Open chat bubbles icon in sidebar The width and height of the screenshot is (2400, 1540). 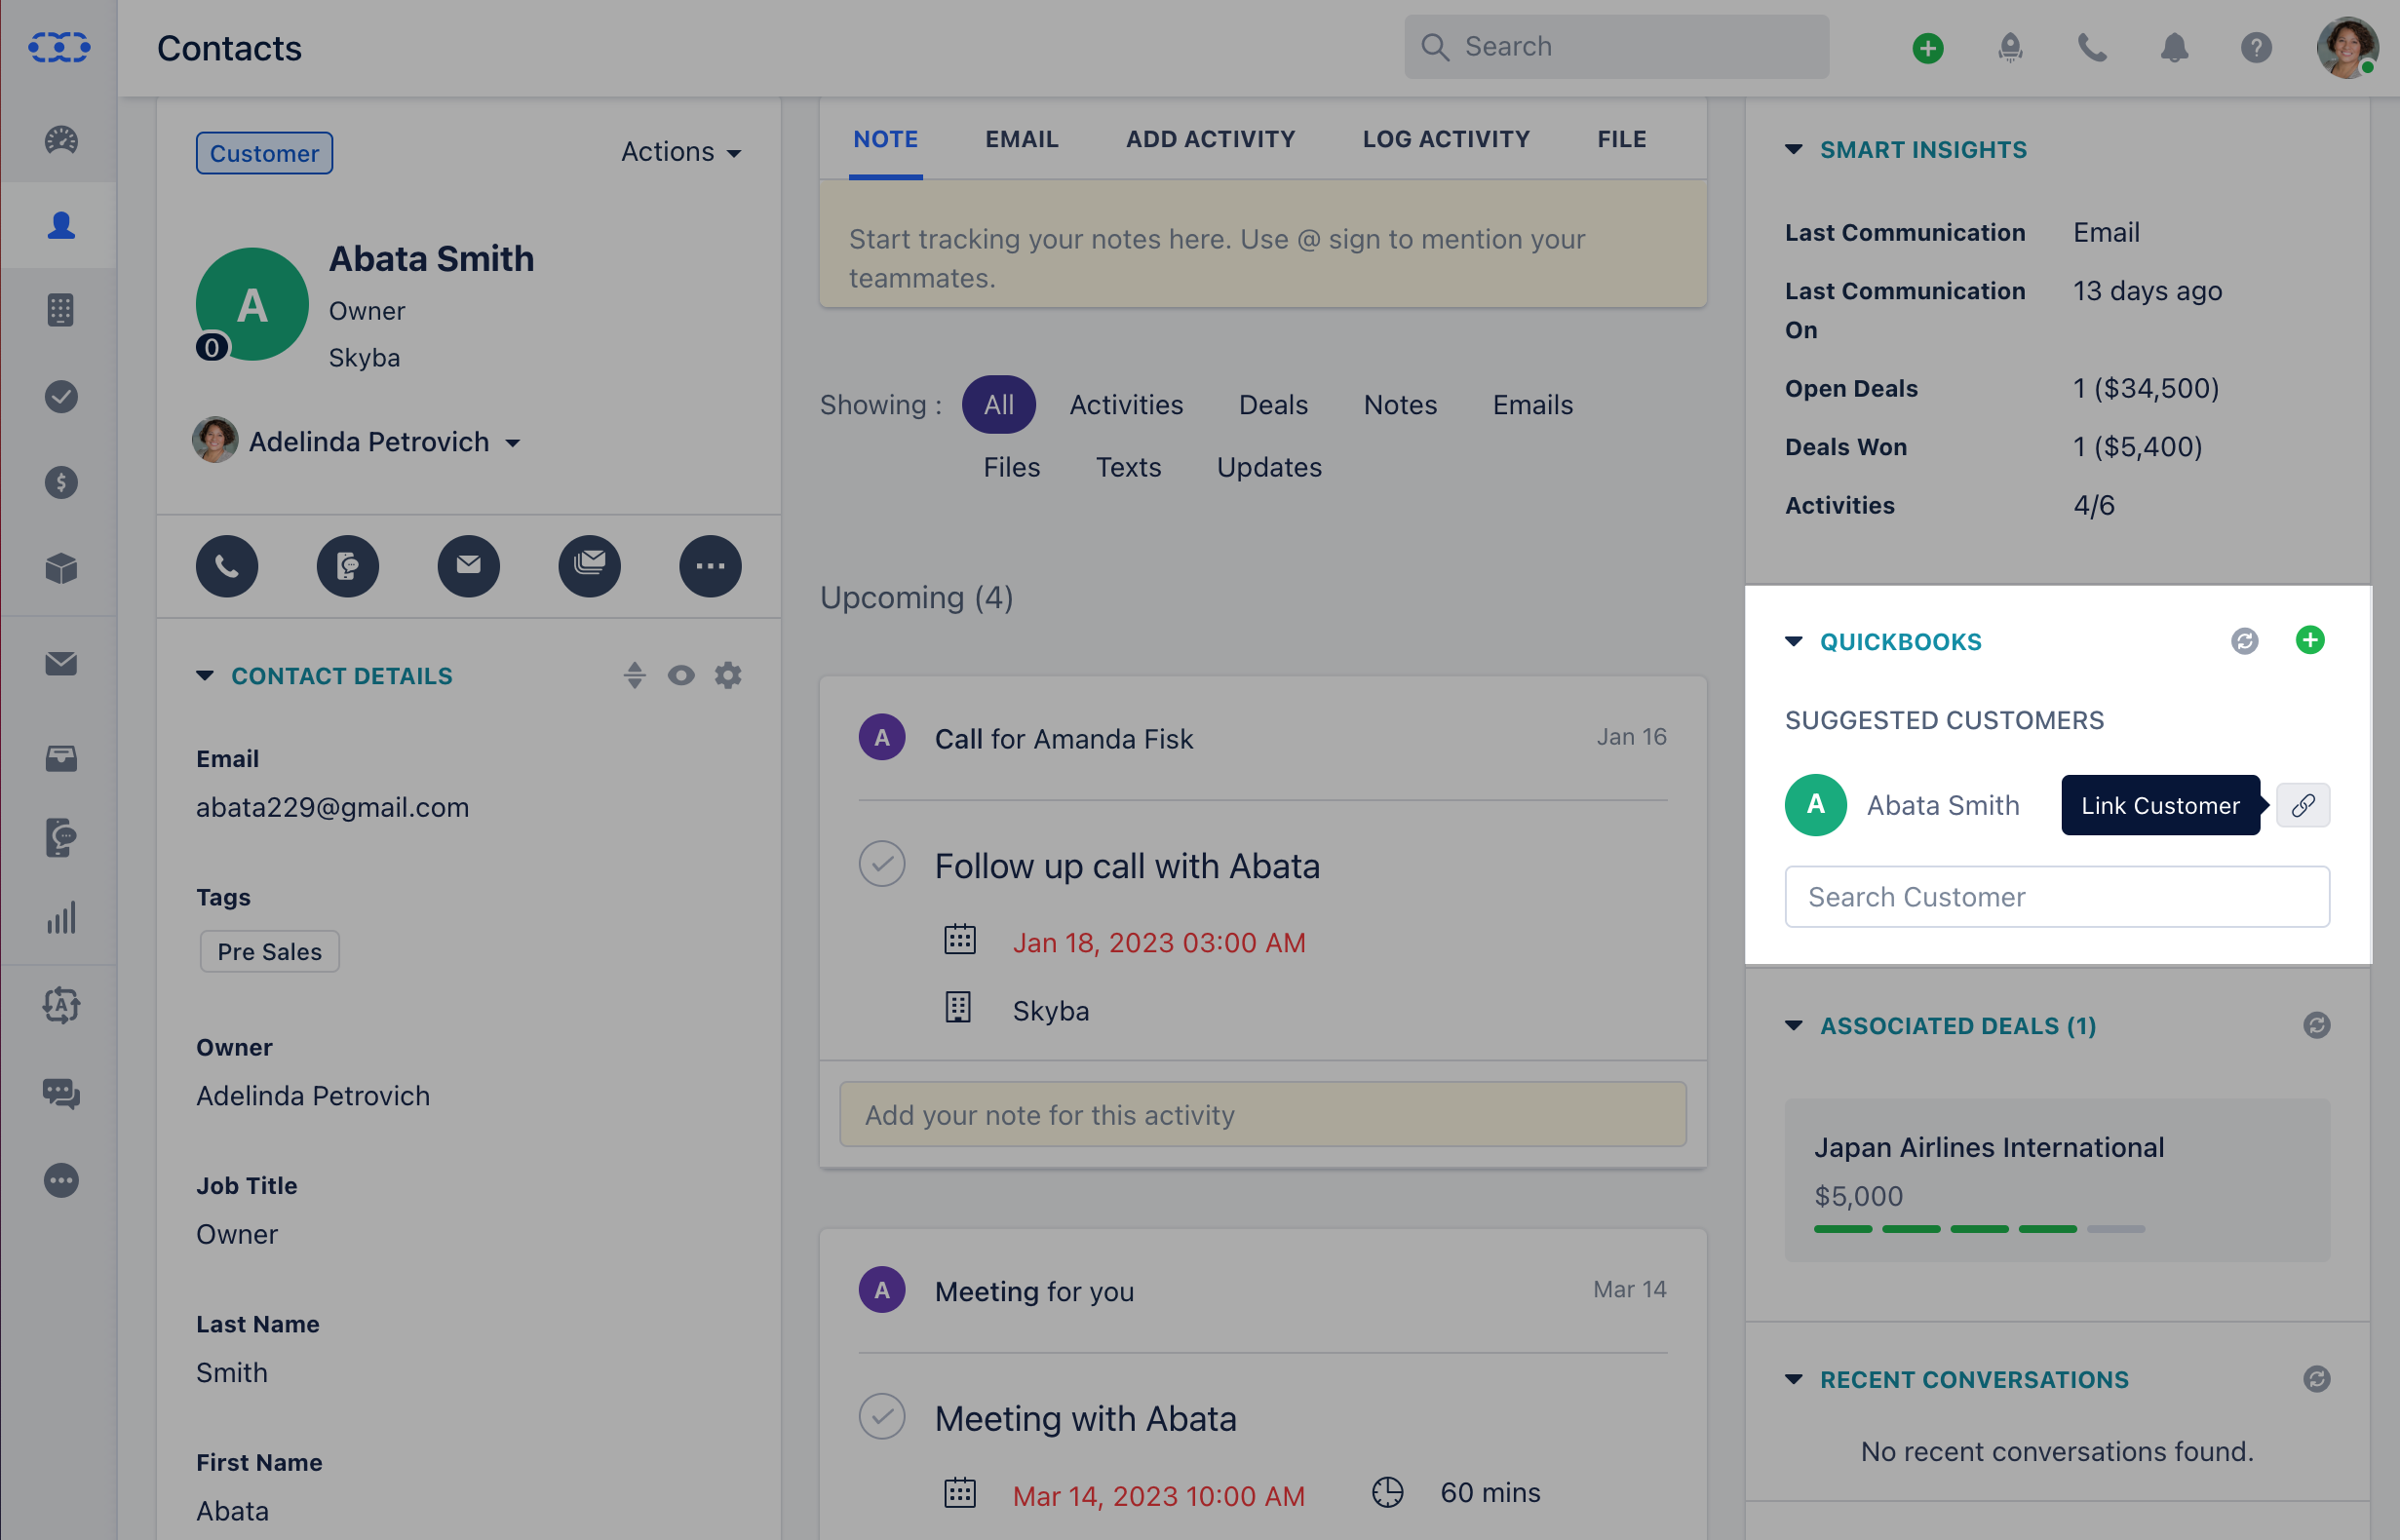click(61, 1094)
